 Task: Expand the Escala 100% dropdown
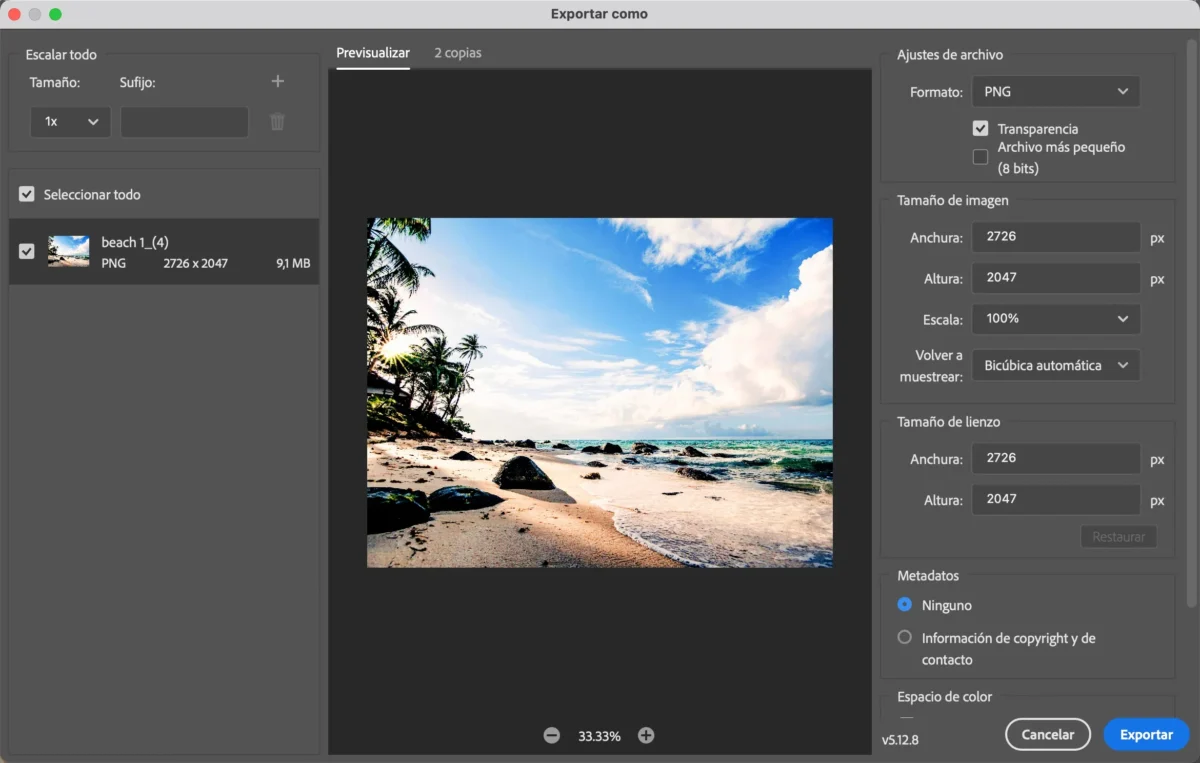(x=1055, y=319)
